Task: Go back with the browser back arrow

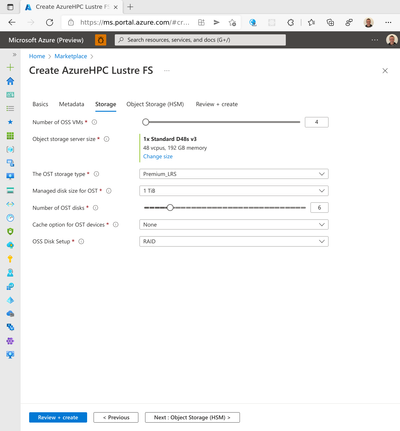Action: 12,22
